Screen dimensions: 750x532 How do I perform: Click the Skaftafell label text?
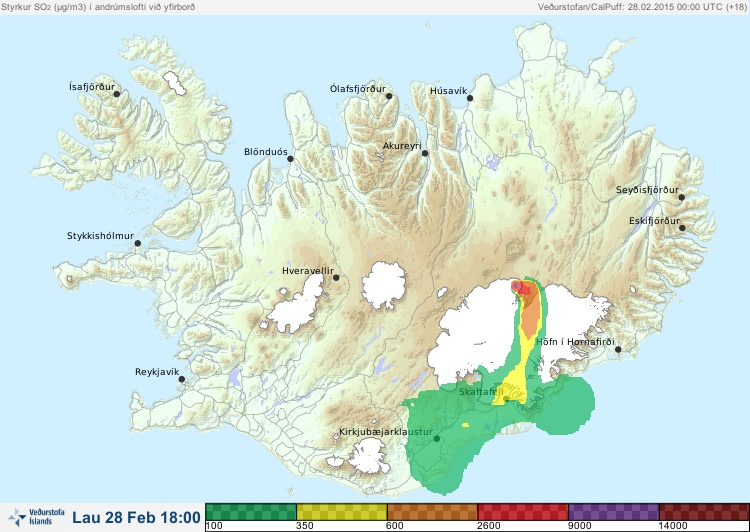(481, 392)
